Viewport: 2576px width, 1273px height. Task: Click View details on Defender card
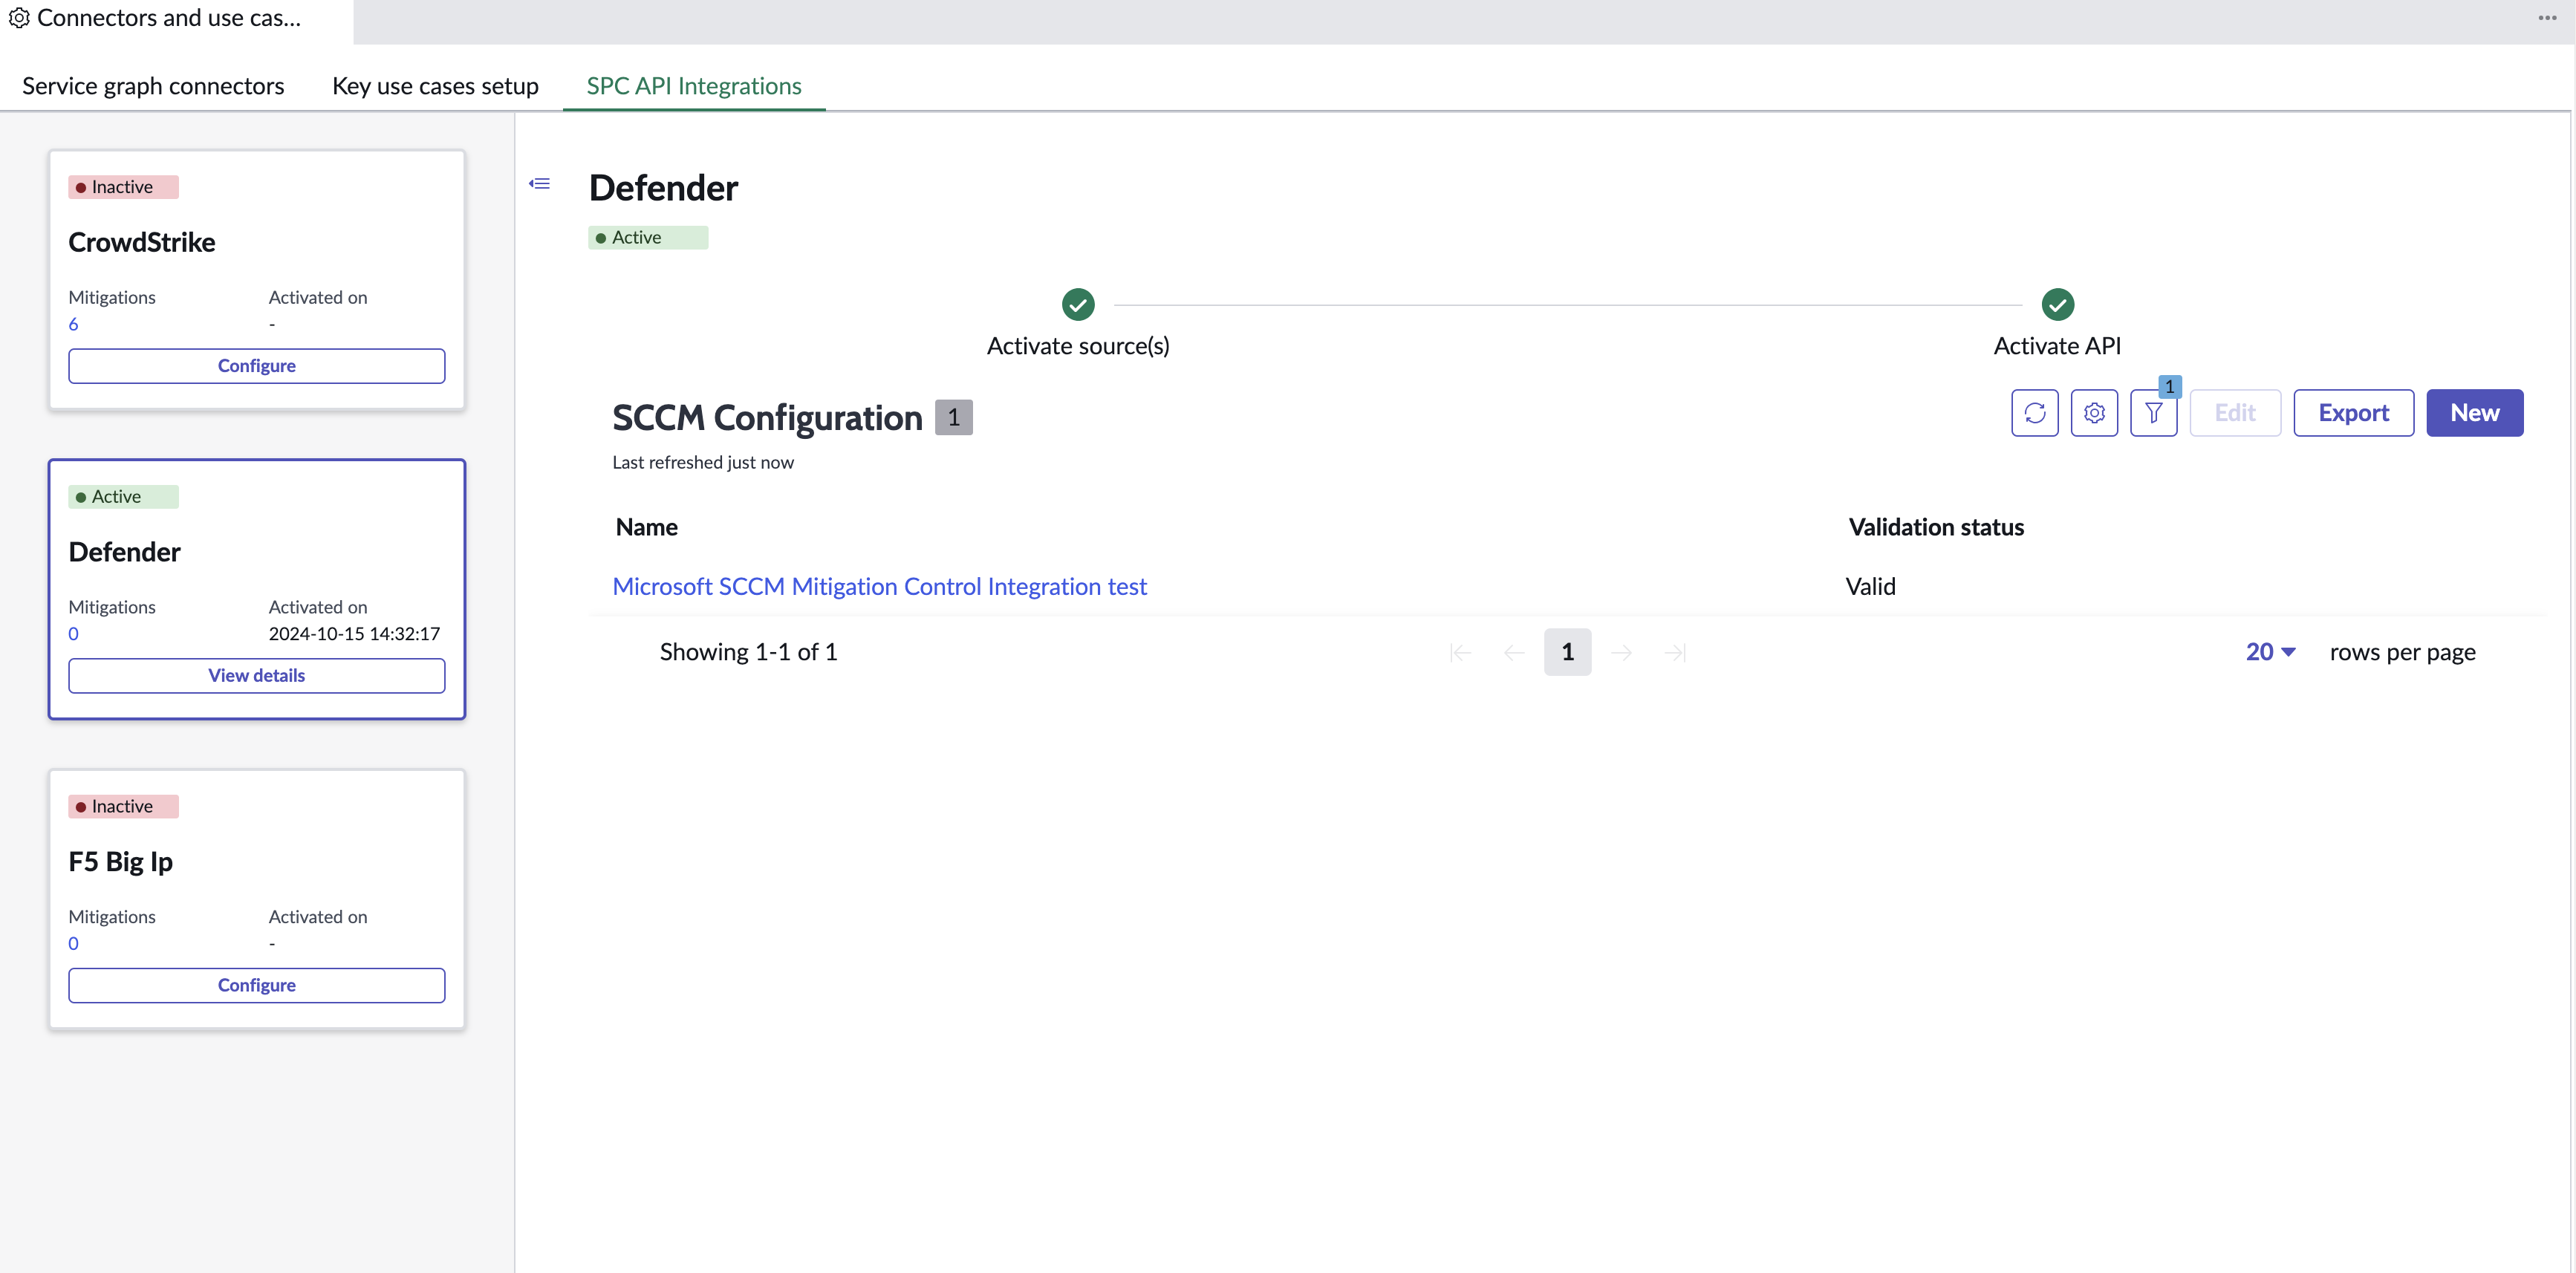pyautogui.click(x=257, y=676)
